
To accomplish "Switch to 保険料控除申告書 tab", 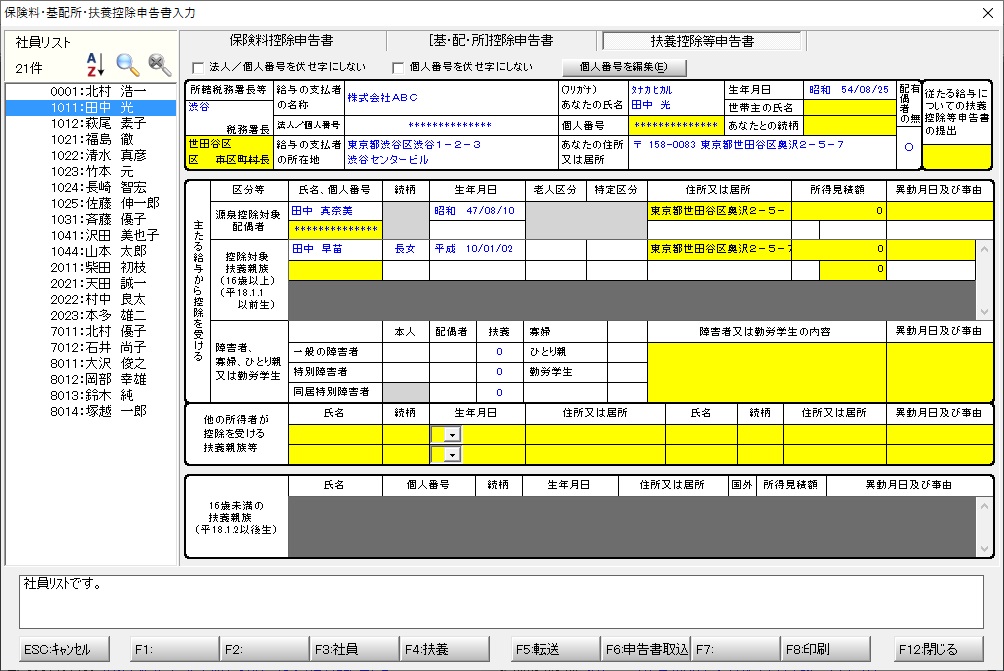I will point(282,41).
